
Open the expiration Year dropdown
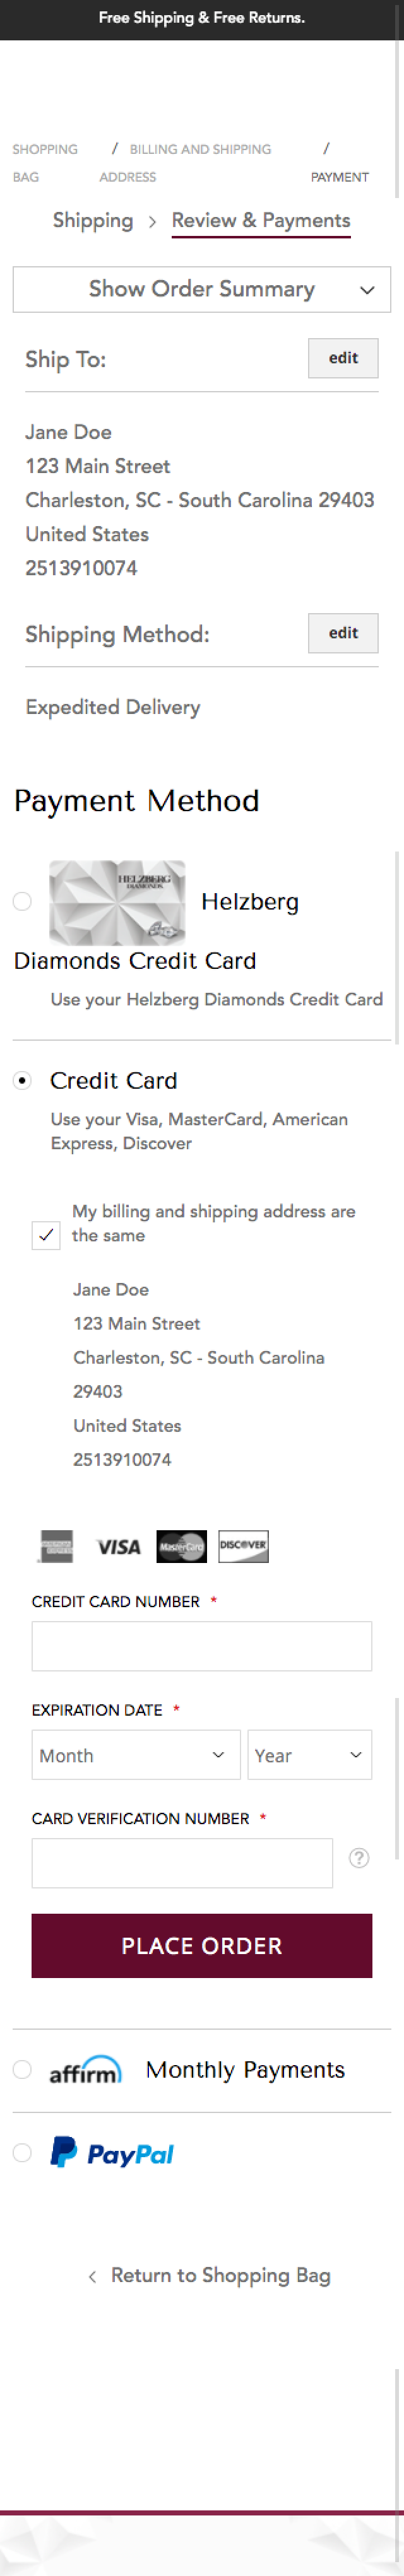309,1754
